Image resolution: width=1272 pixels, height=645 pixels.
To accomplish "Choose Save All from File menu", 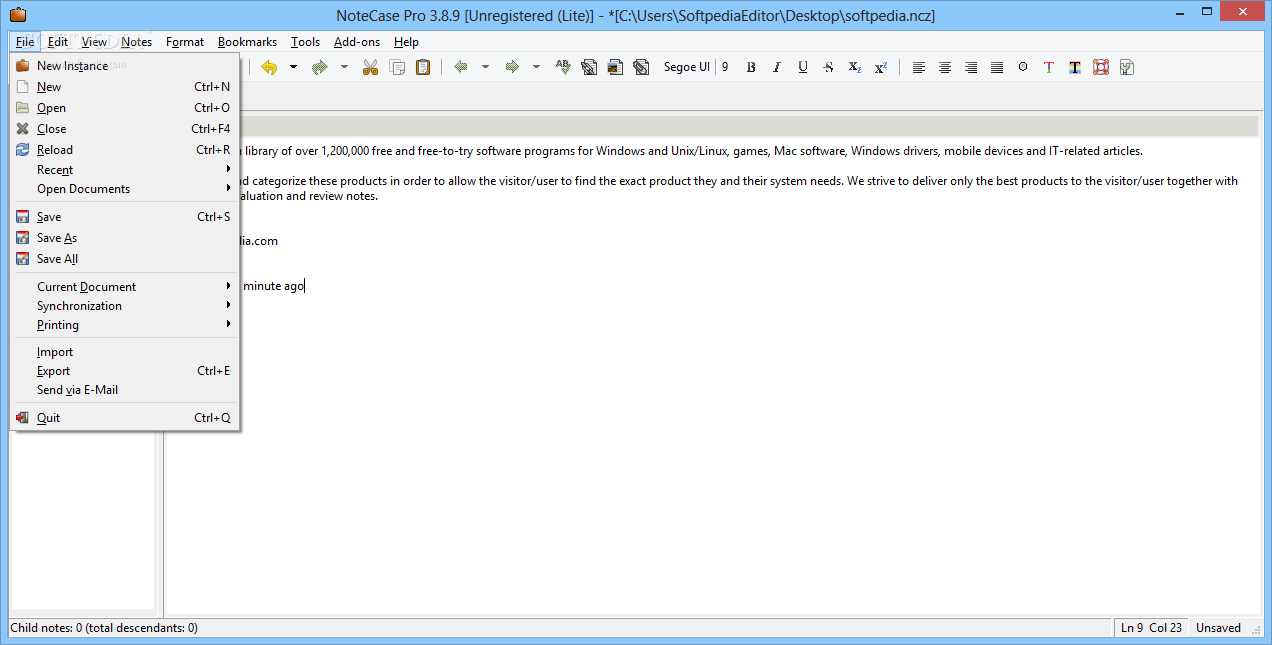I will 125,259.
